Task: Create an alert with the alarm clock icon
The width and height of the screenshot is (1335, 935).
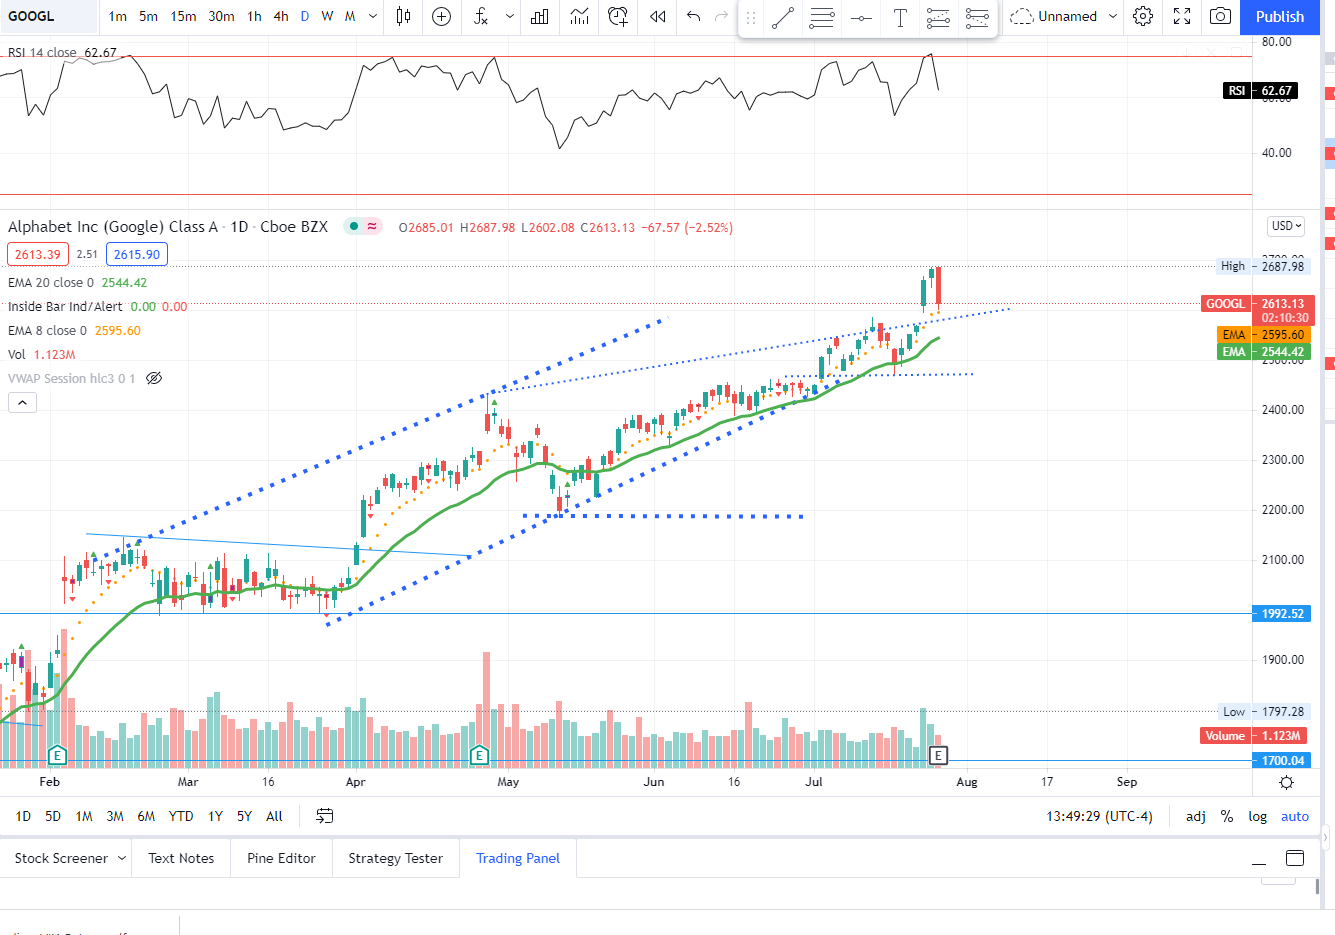Action: point(618,16)
